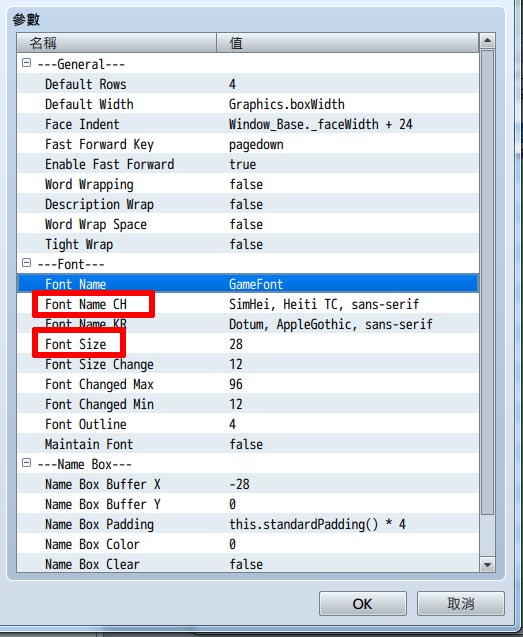Click the OK button
The height and width of the screenshot is (637, 523).
click(362, 604)
